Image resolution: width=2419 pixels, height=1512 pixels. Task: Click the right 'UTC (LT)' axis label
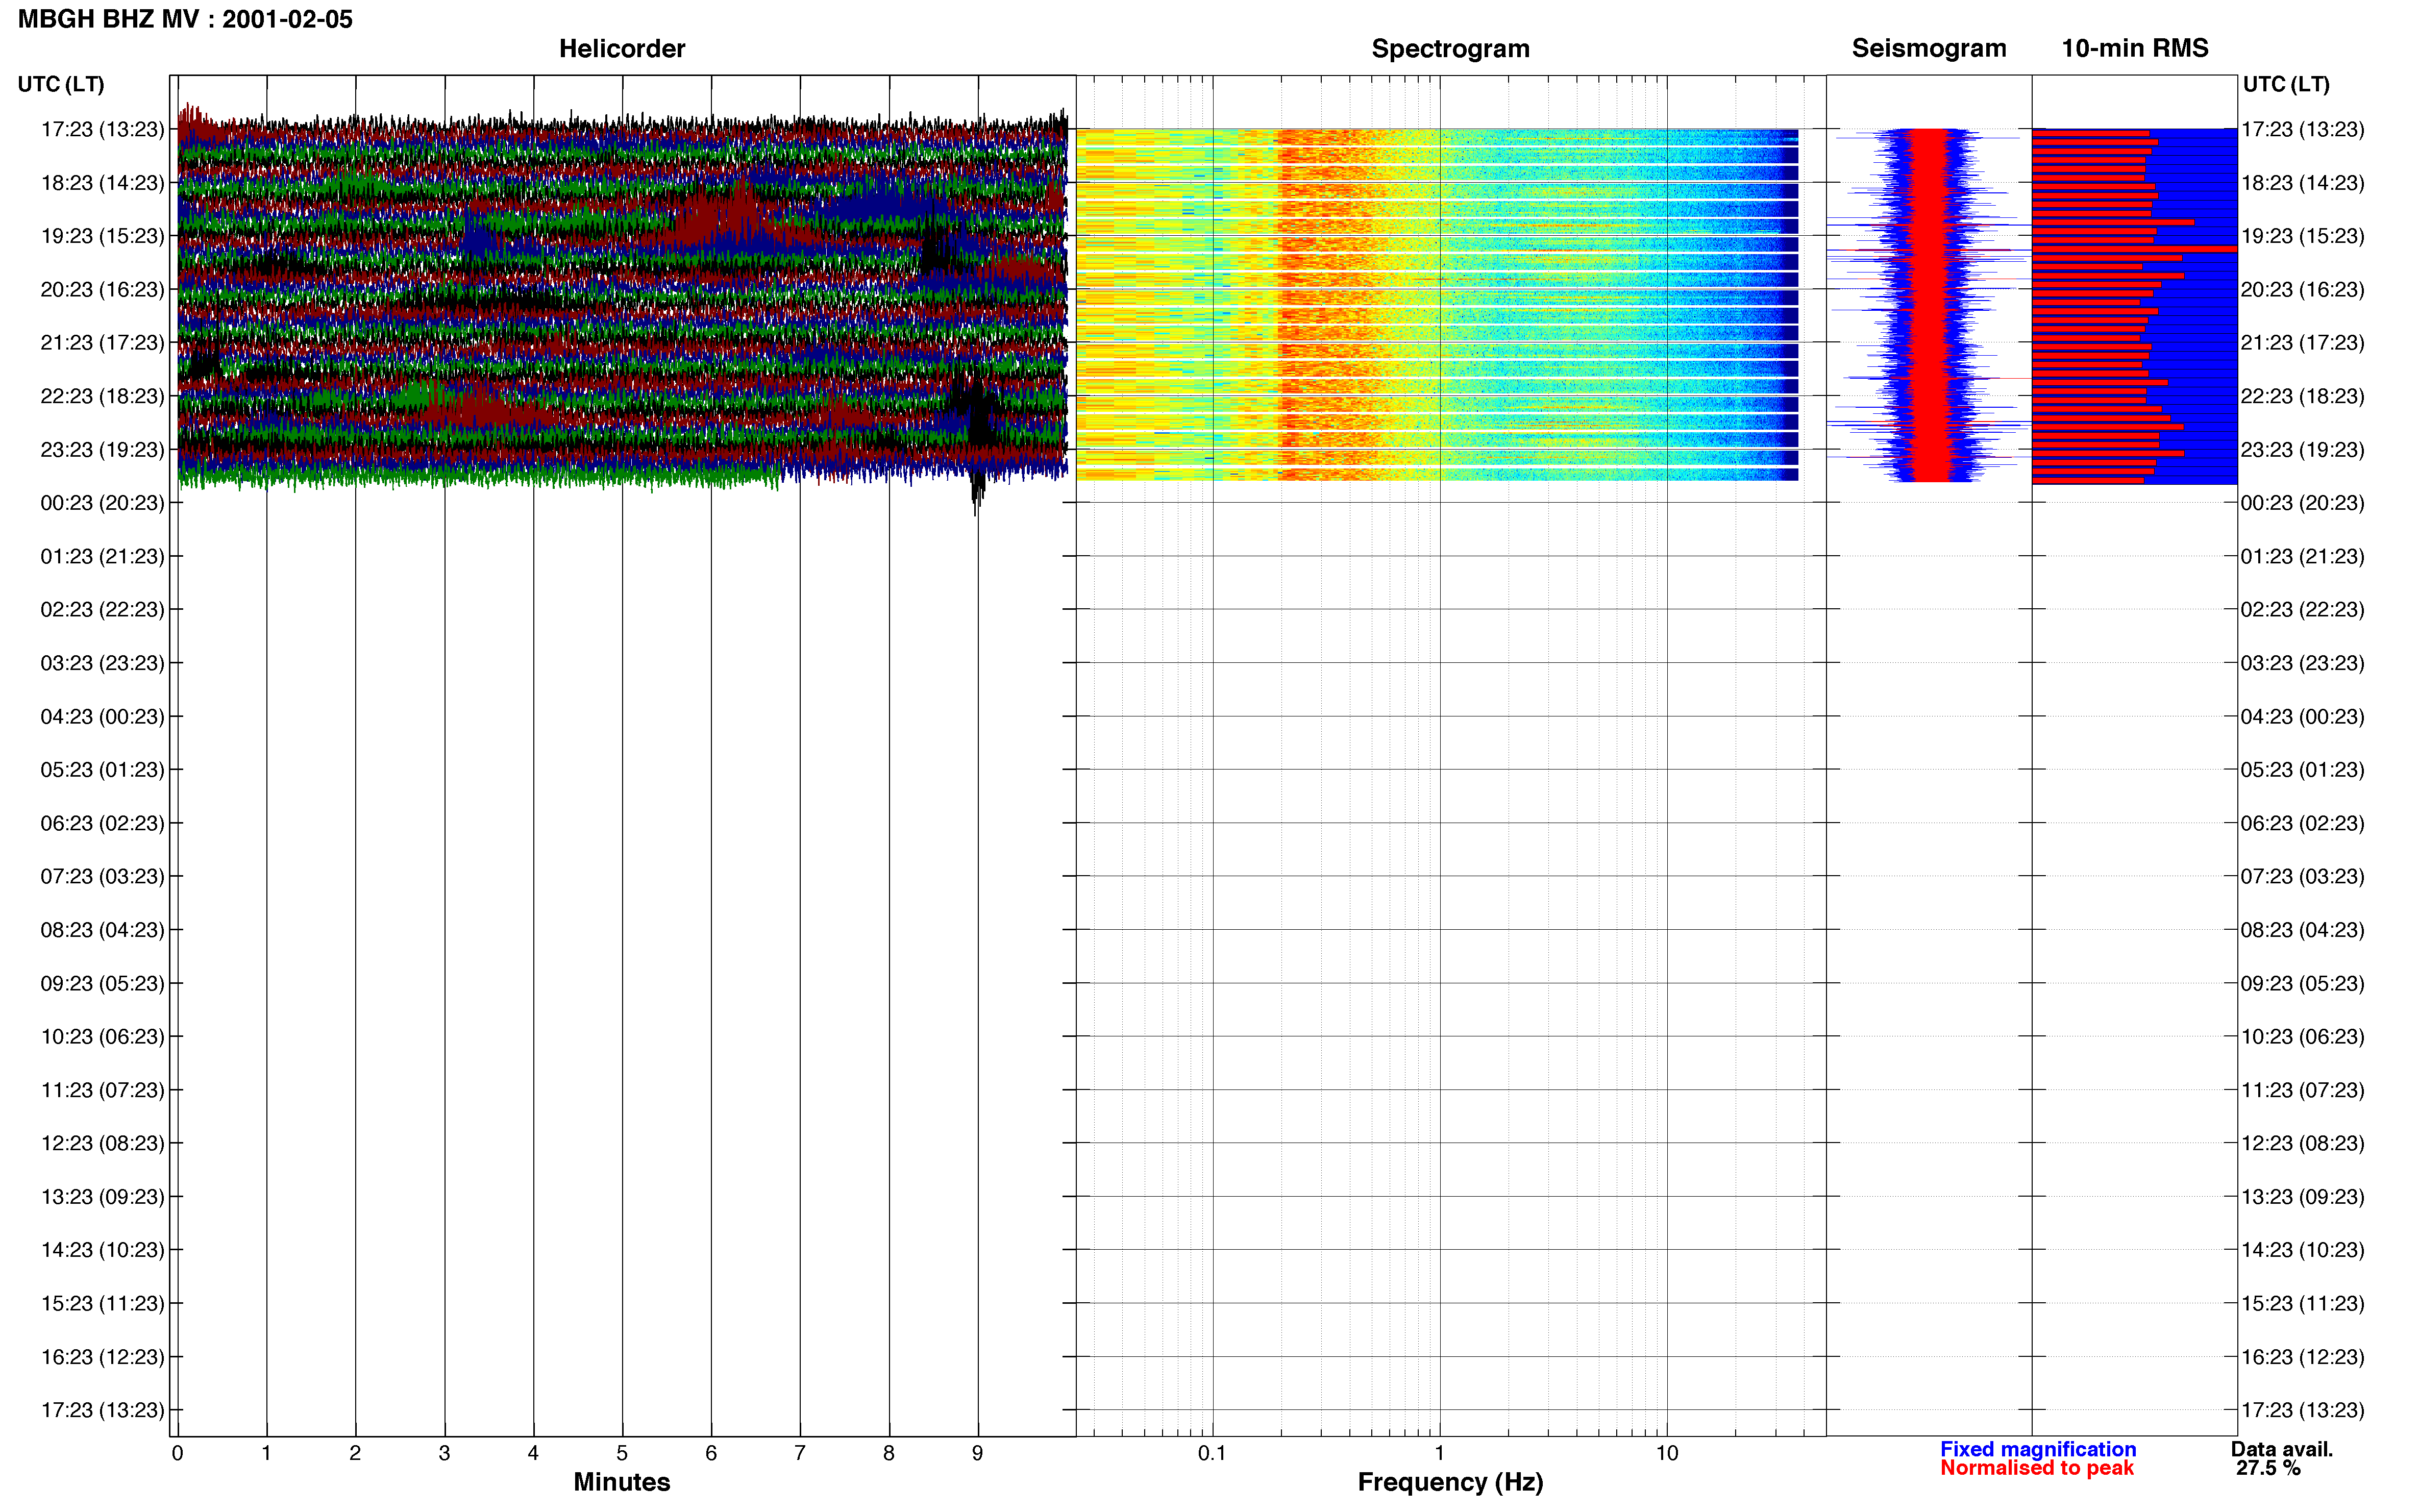2286,84
